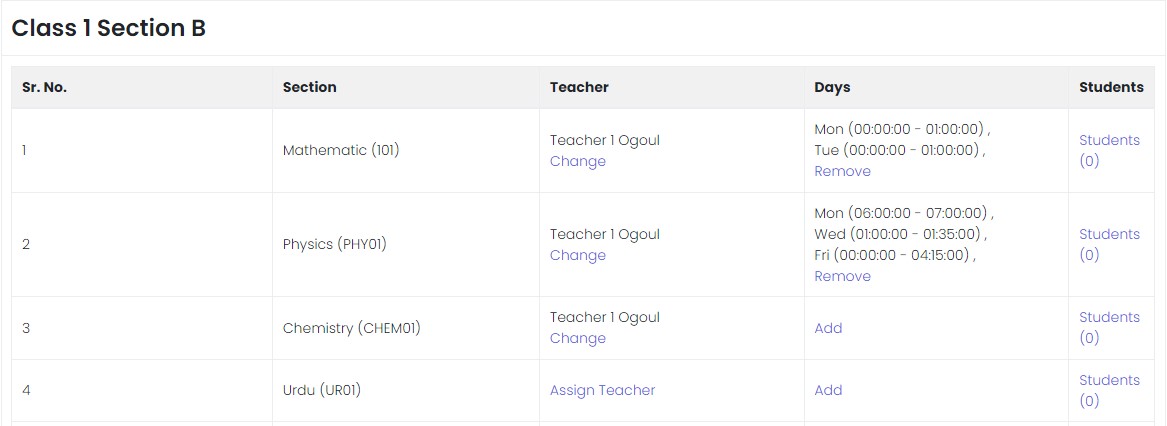Click the Students column header
This screenshot has height=426, width=1167.
1111,88
